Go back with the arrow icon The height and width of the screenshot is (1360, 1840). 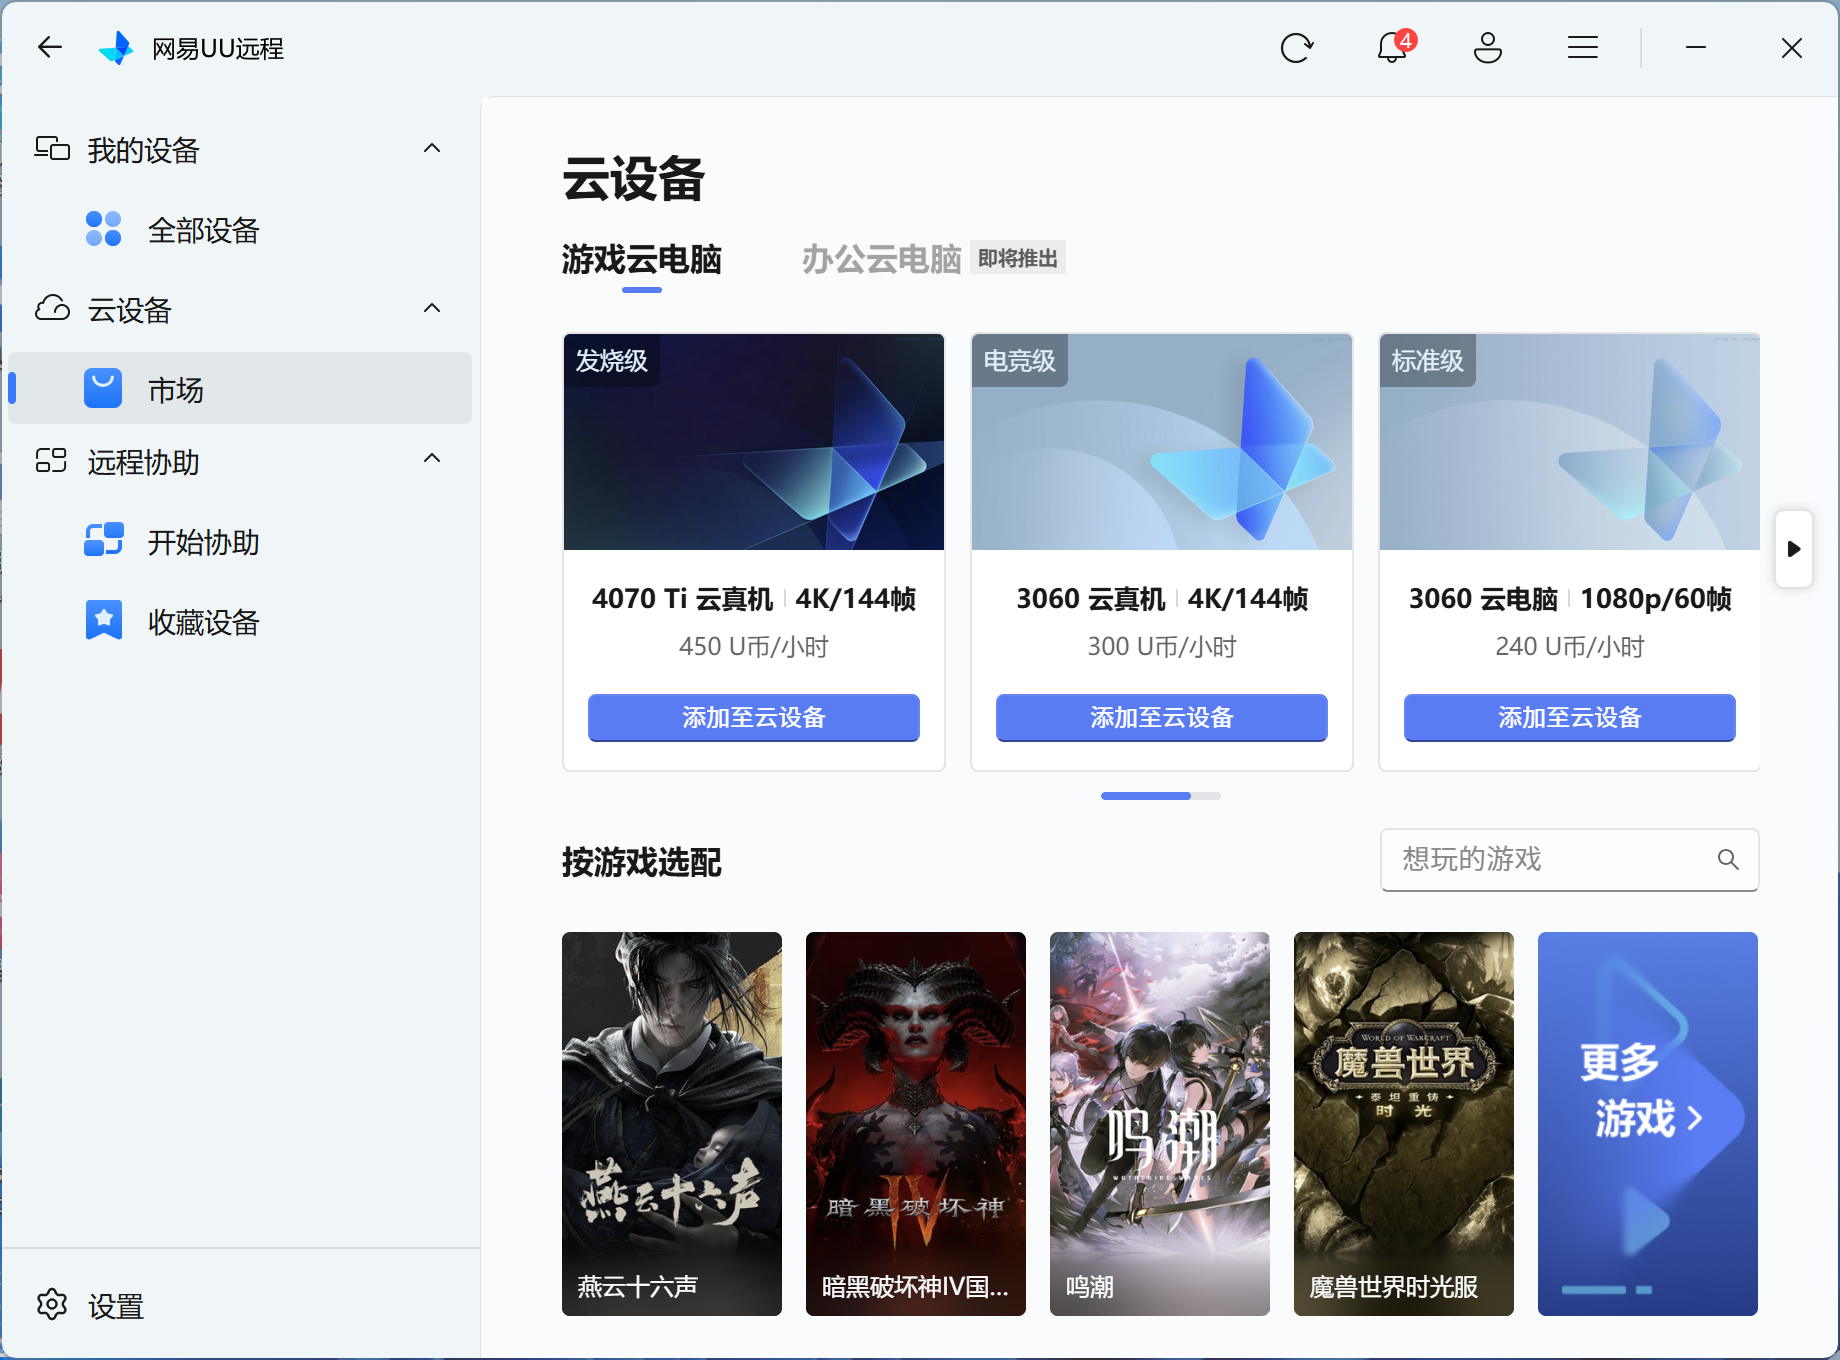49,47
